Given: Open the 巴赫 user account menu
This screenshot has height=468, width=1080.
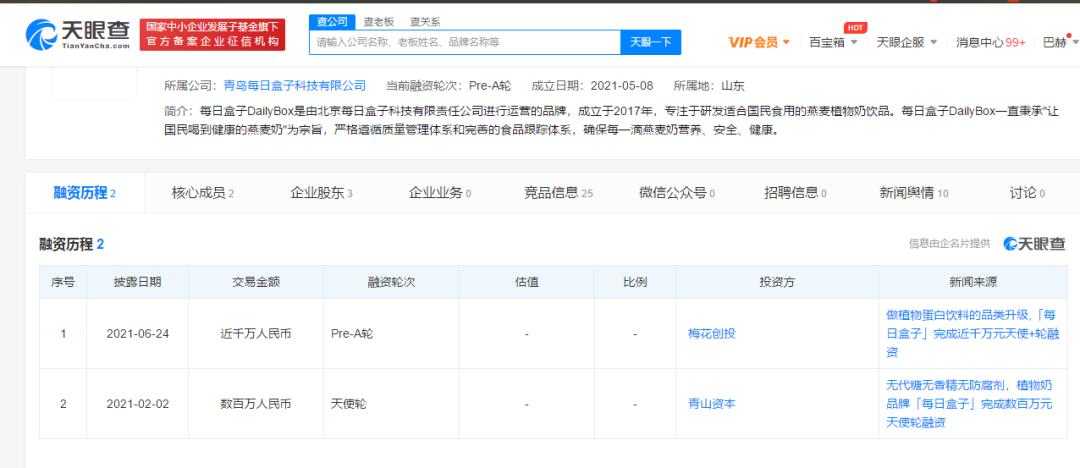Looking at the screenshot, I should tap(1059, 42).
